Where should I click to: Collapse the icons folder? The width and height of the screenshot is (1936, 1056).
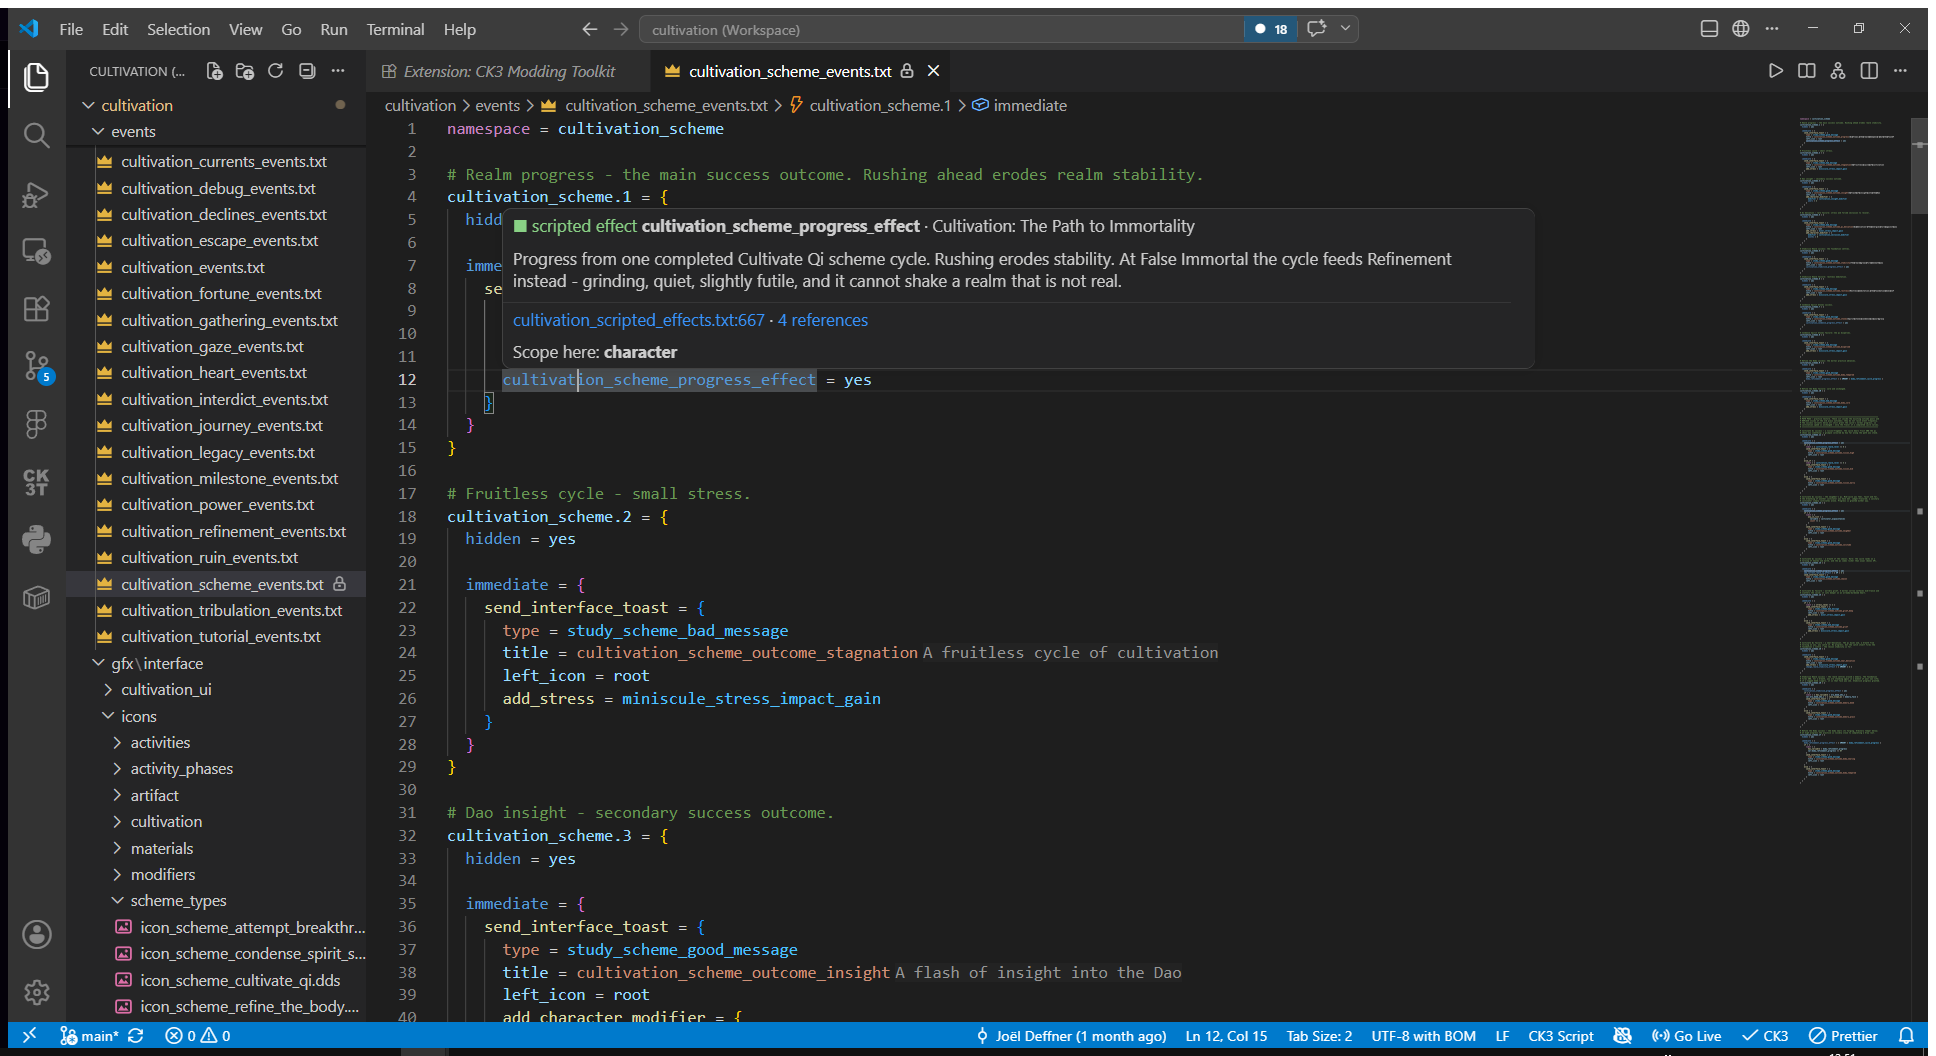[139, 716]
